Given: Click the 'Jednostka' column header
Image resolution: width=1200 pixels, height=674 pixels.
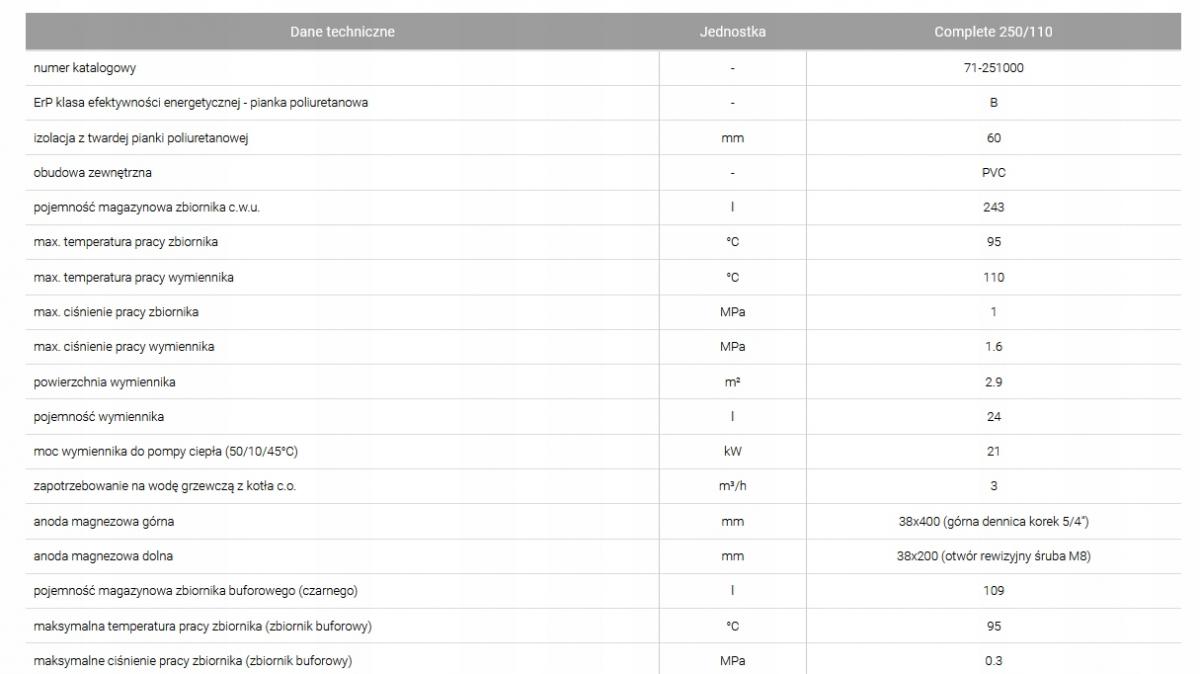Looking at the screenshot, I should point(732,32).
